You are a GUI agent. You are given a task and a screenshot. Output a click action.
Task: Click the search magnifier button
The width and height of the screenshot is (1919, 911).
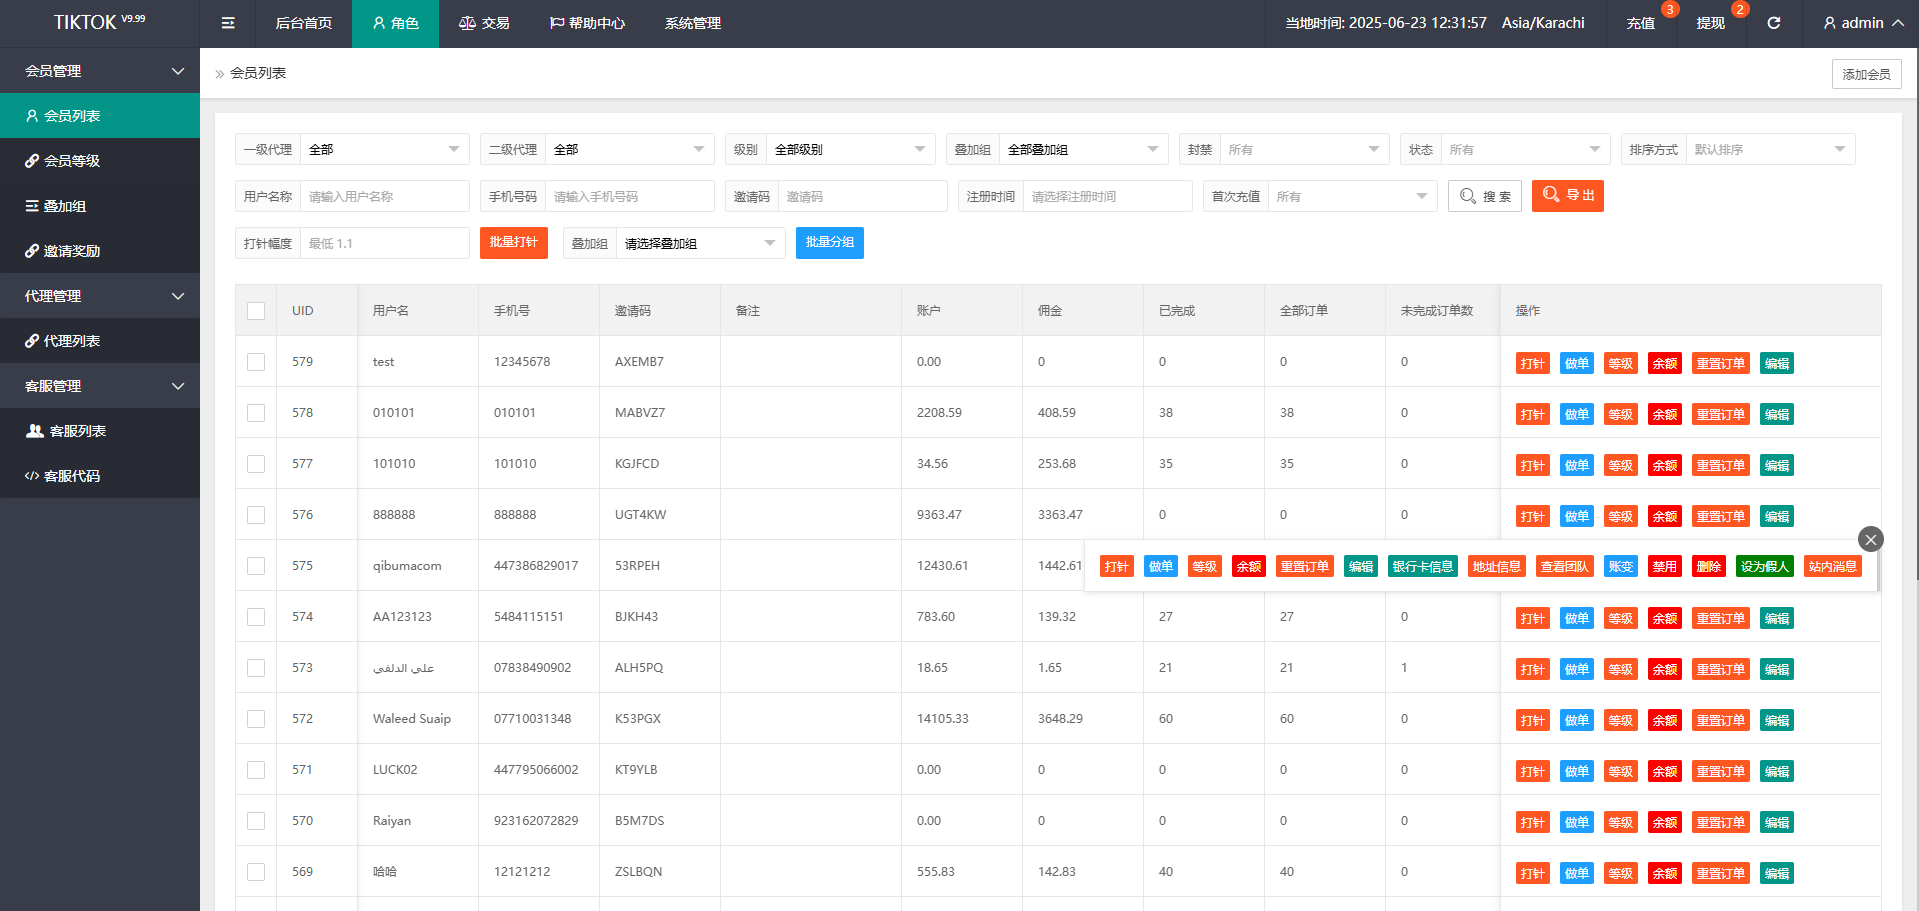click(x=1484, y=196)
